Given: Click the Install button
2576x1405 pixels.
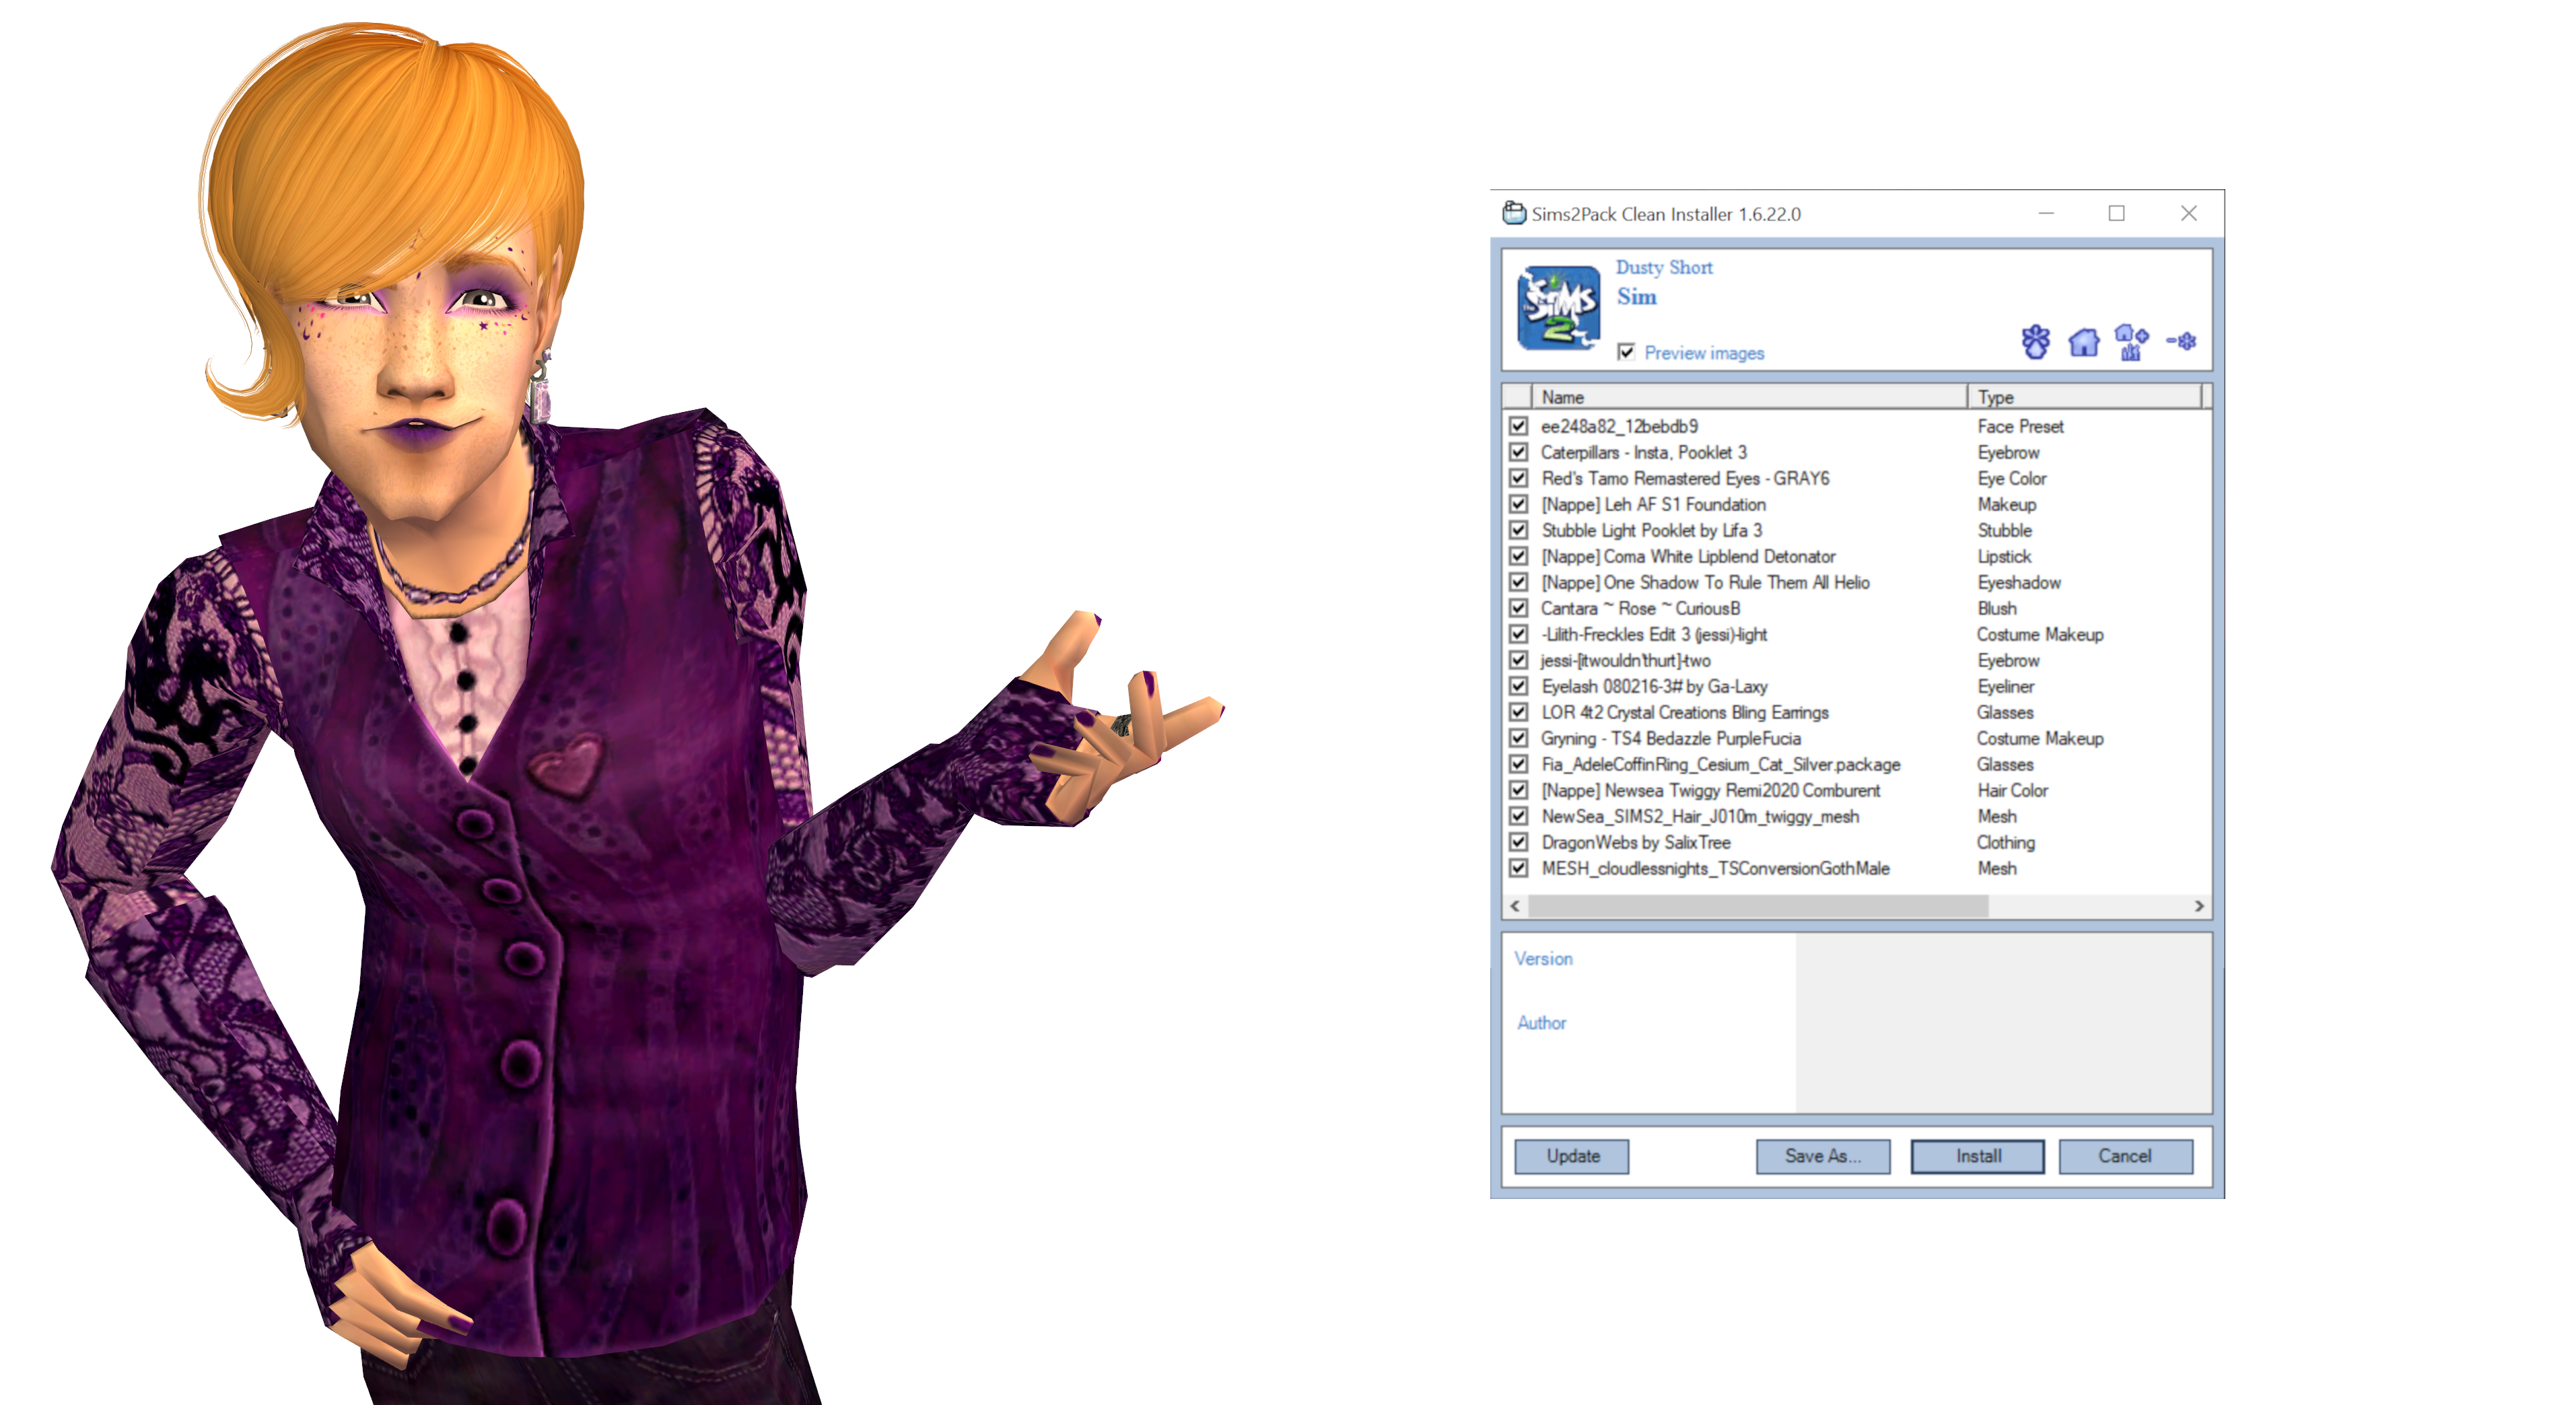Looking at the screenshot, I should (x=1978, y=1156).
